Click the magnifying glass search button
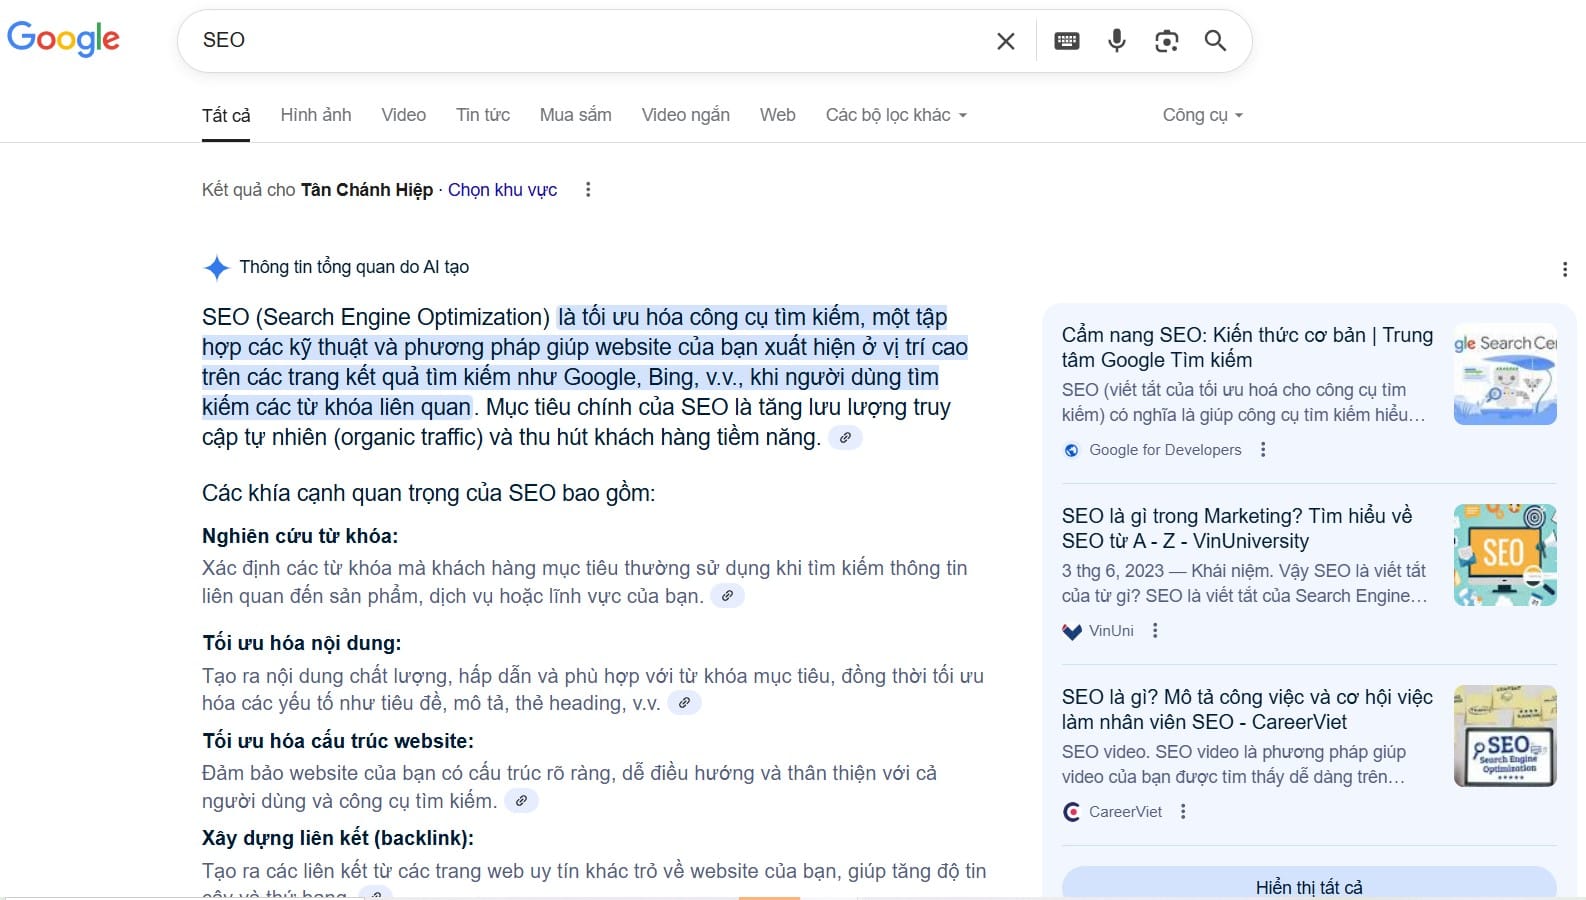The height and width of the screenshot is (900, 1586). tap(1215, 41)
